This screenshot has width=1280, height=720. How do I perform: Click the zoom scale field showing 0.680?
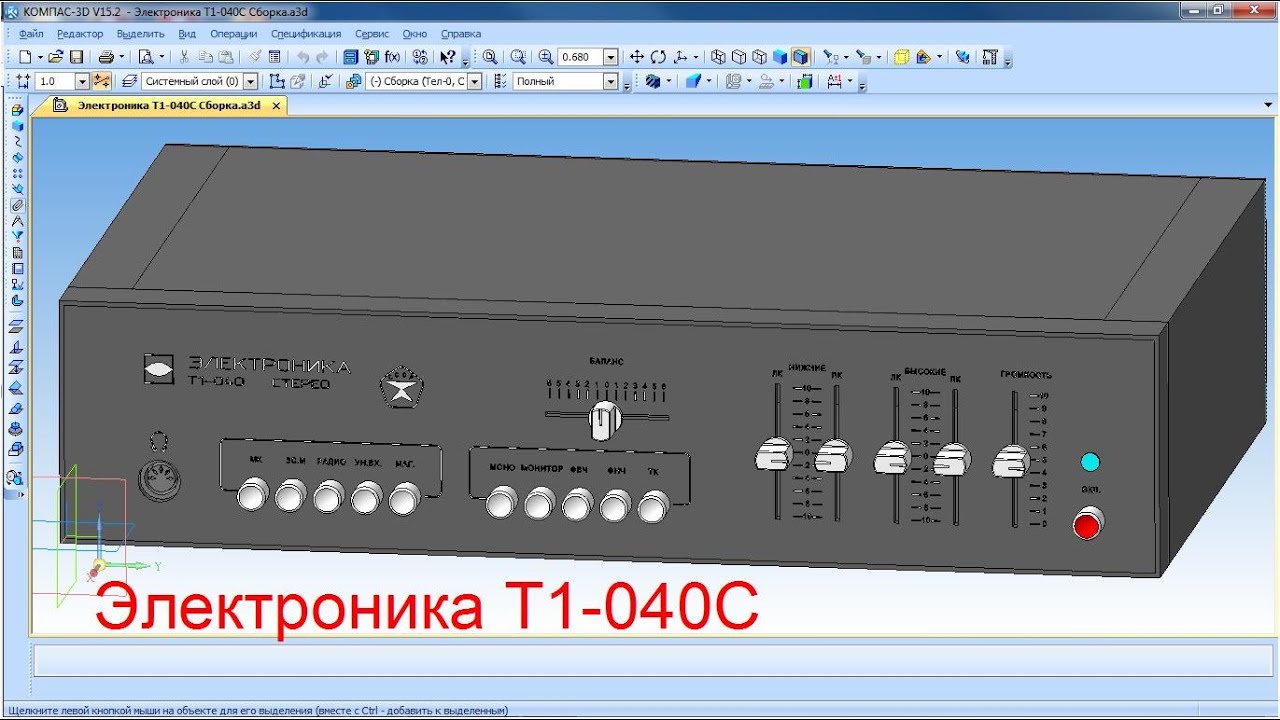point(581,57)
